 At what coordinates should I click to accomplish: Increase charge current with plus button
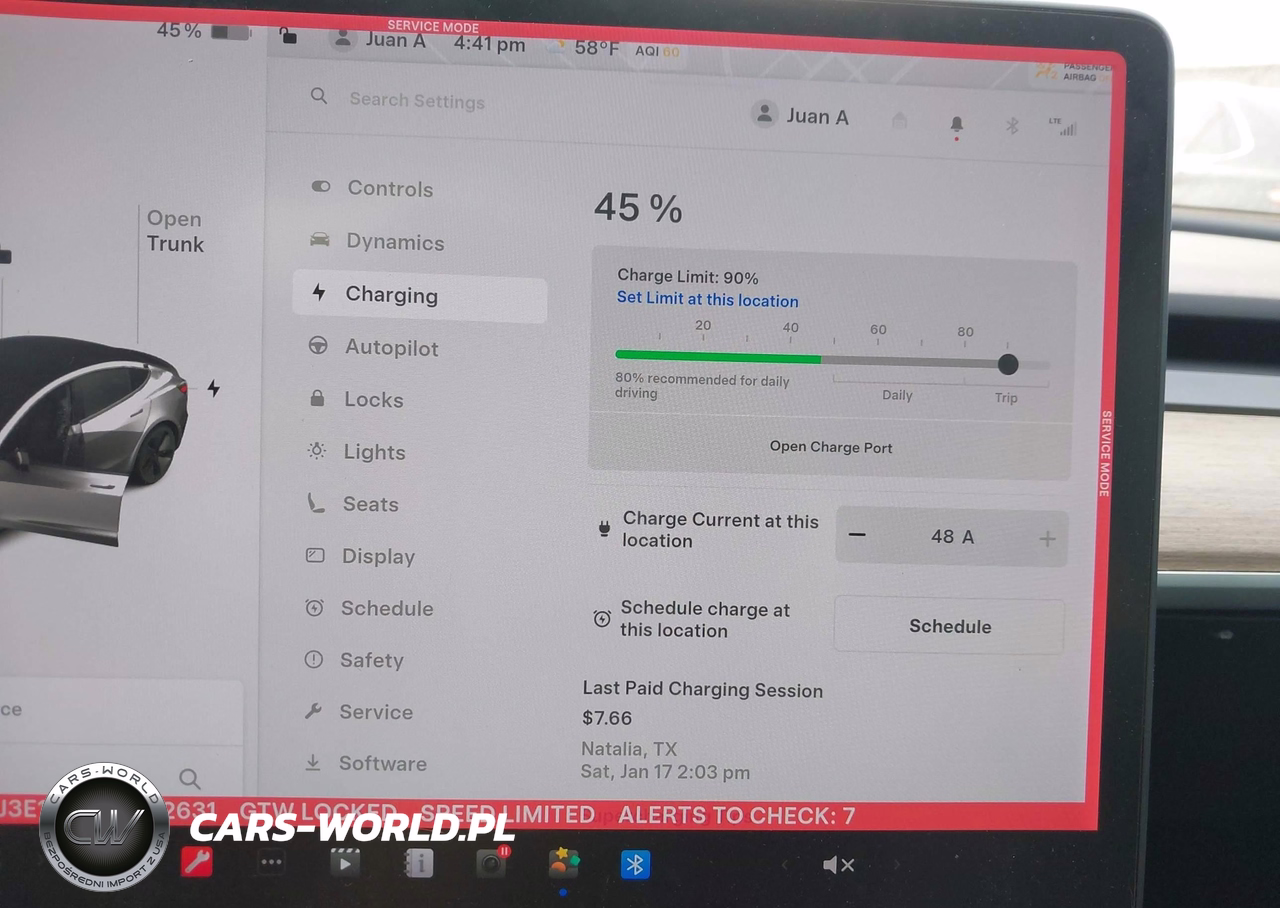(1047, 540)
